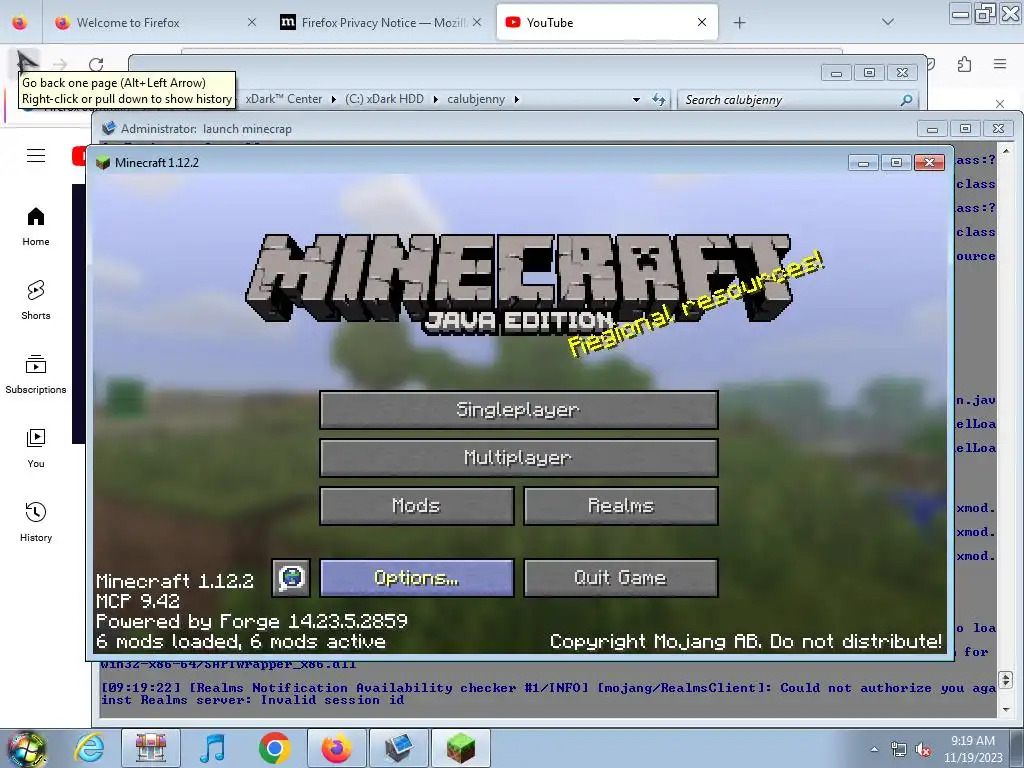Screen dimensions: 1024x768
Task: Open the Windows Start menu
Action: (x=26, y=748)
